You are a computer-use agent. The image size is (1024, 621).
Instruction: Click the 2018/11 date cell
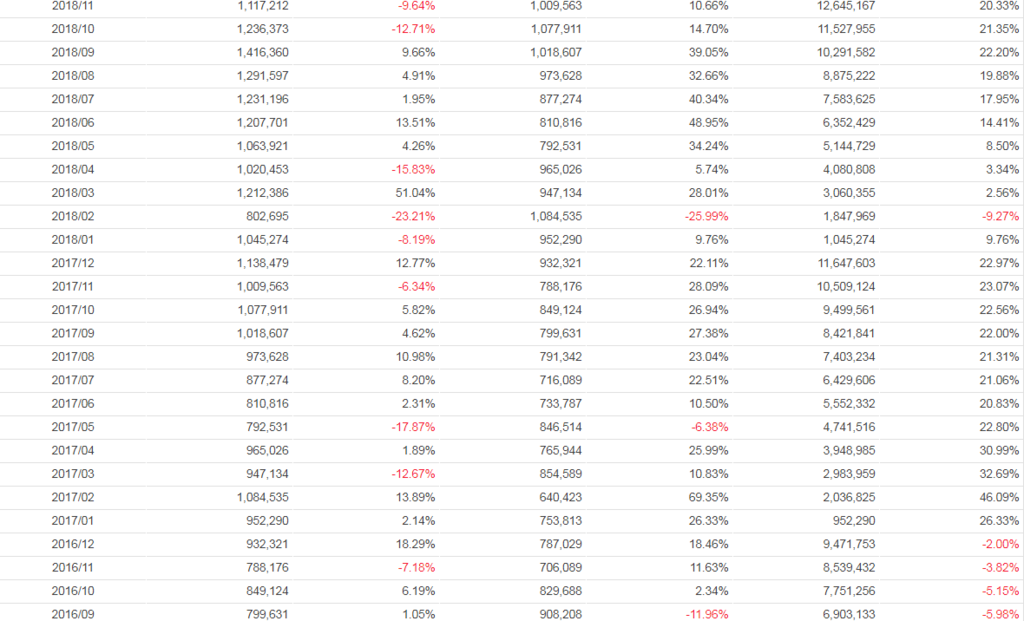point(71,6)
